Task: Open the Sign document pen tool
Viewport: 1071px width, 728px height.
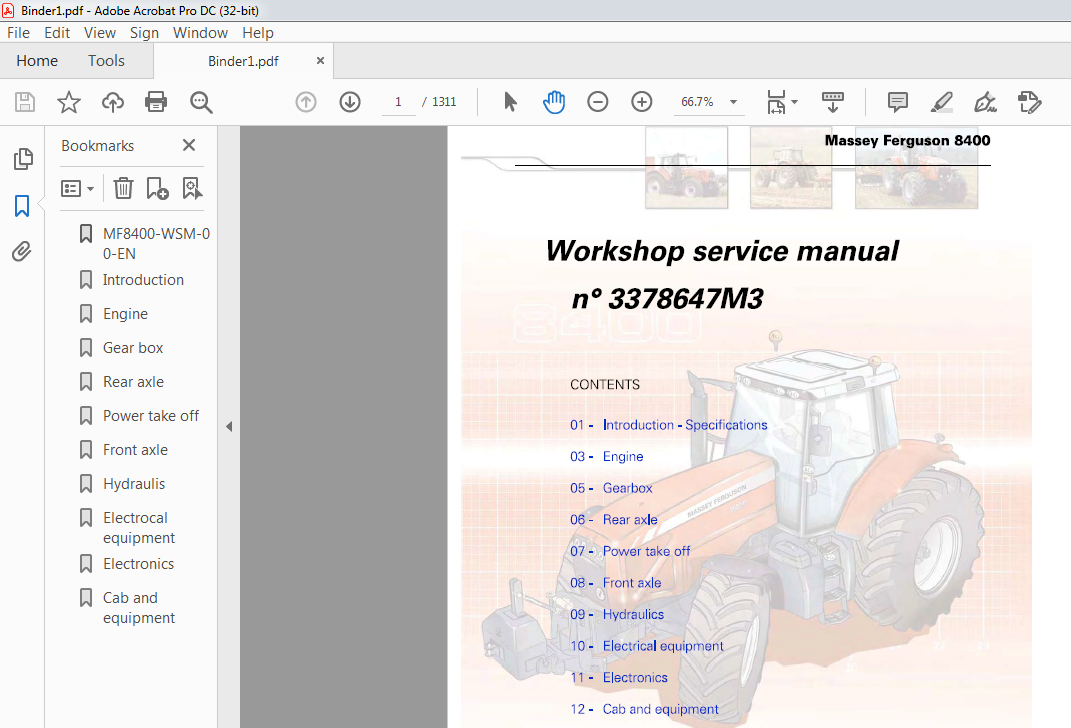Action: point(985,102)
